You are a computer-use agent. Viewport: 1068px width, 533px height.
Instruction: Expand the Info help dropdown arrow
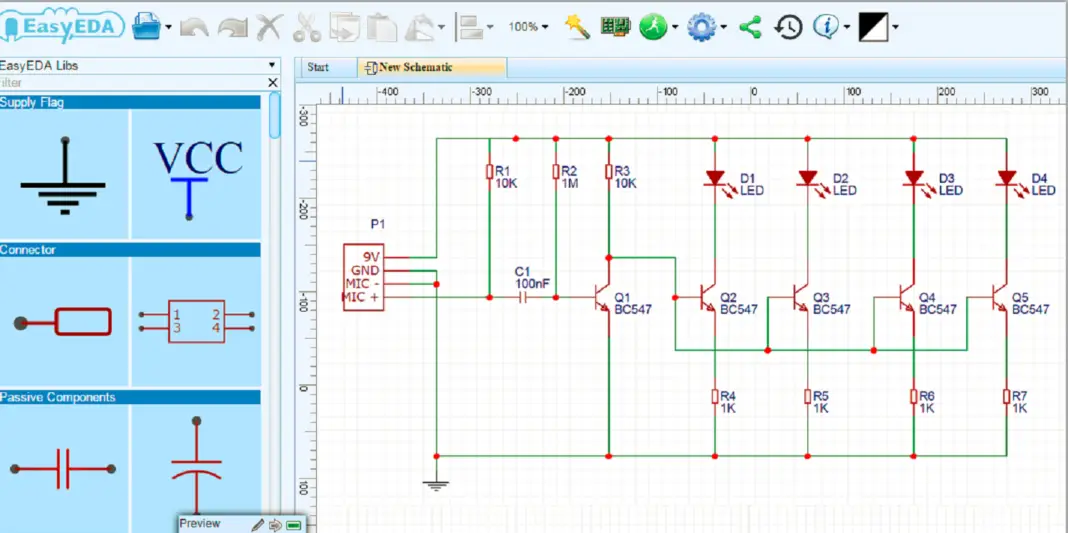click(847, 27)
